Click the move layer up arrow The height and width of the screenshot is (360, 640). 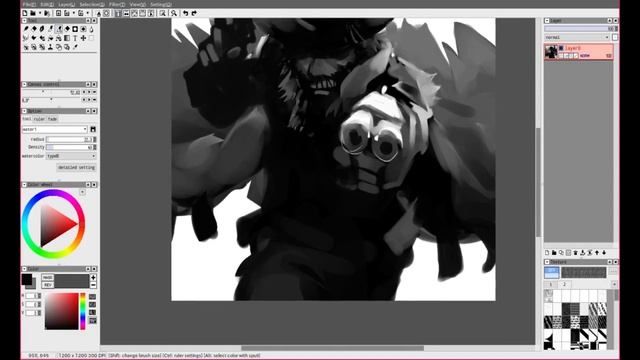pos(597,253)
